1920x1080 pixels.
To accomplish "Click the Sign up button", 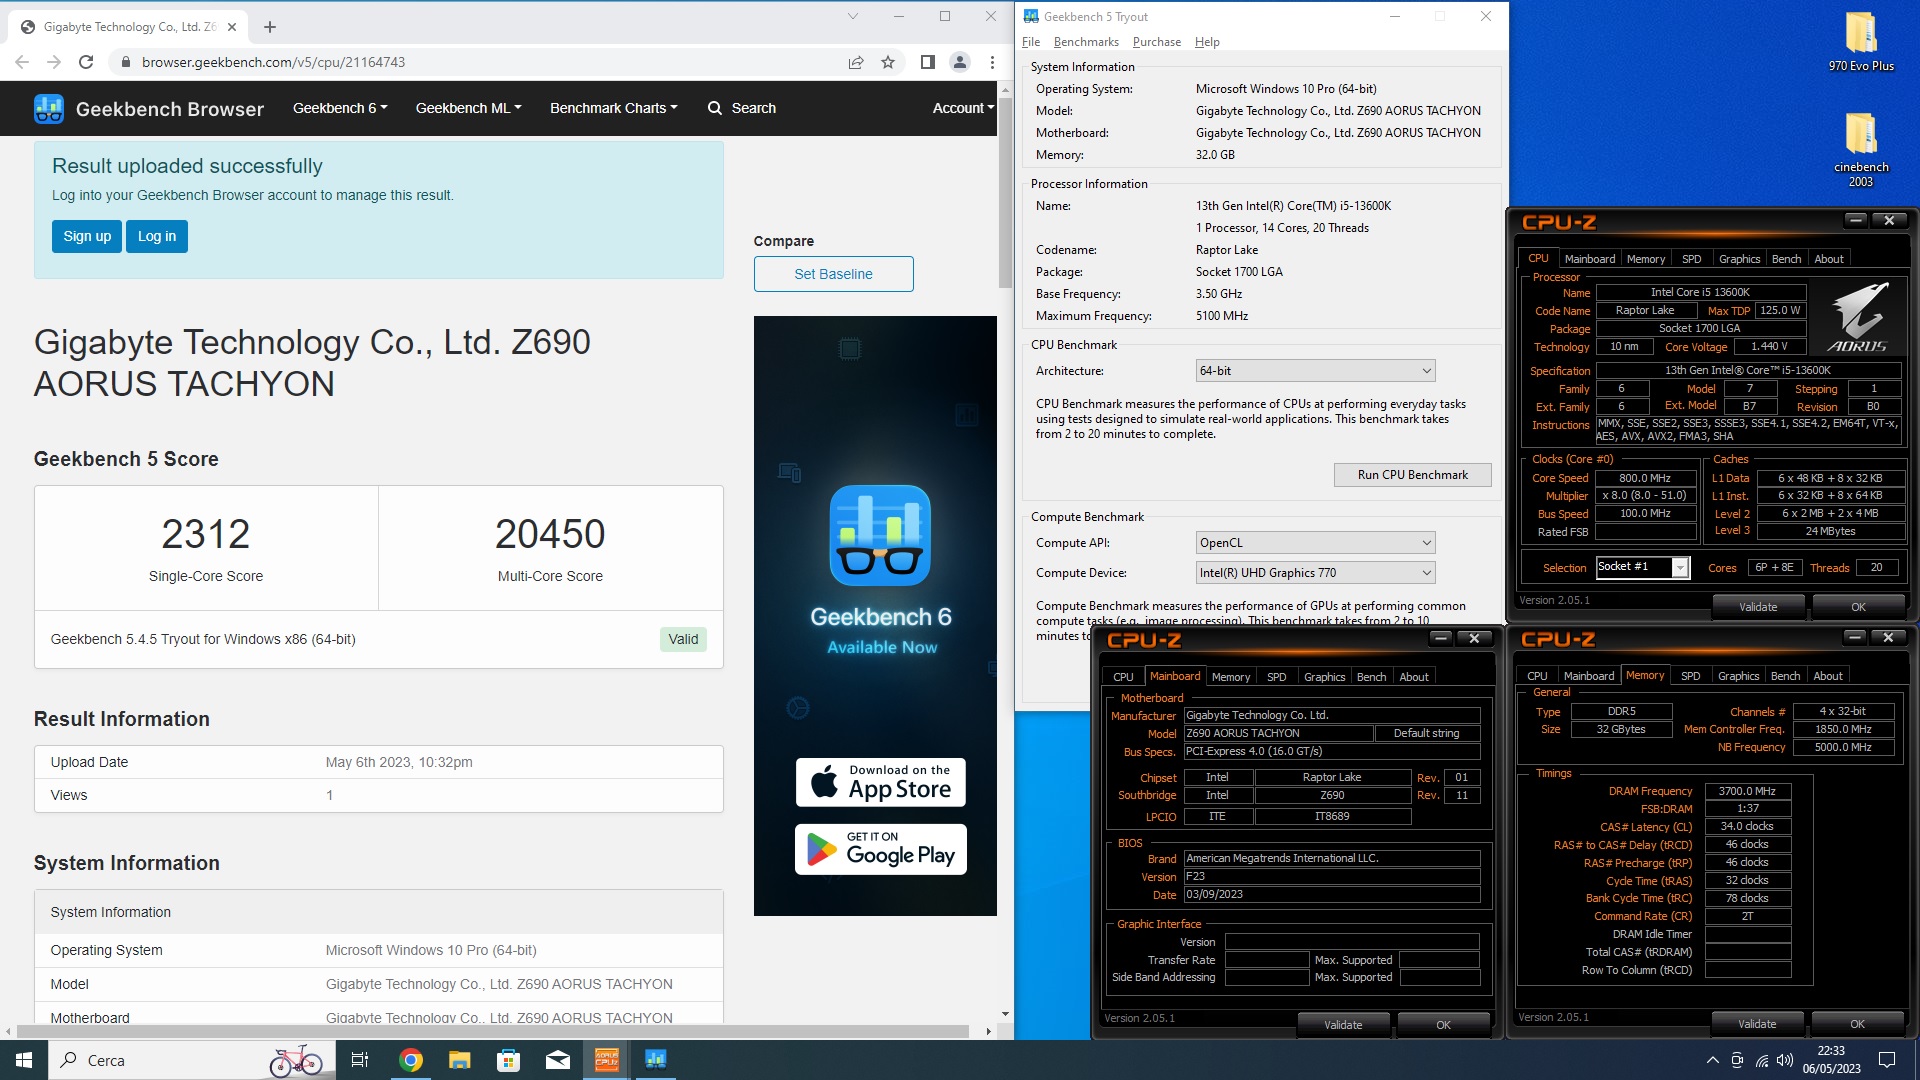I will click(x=87, y=237).
